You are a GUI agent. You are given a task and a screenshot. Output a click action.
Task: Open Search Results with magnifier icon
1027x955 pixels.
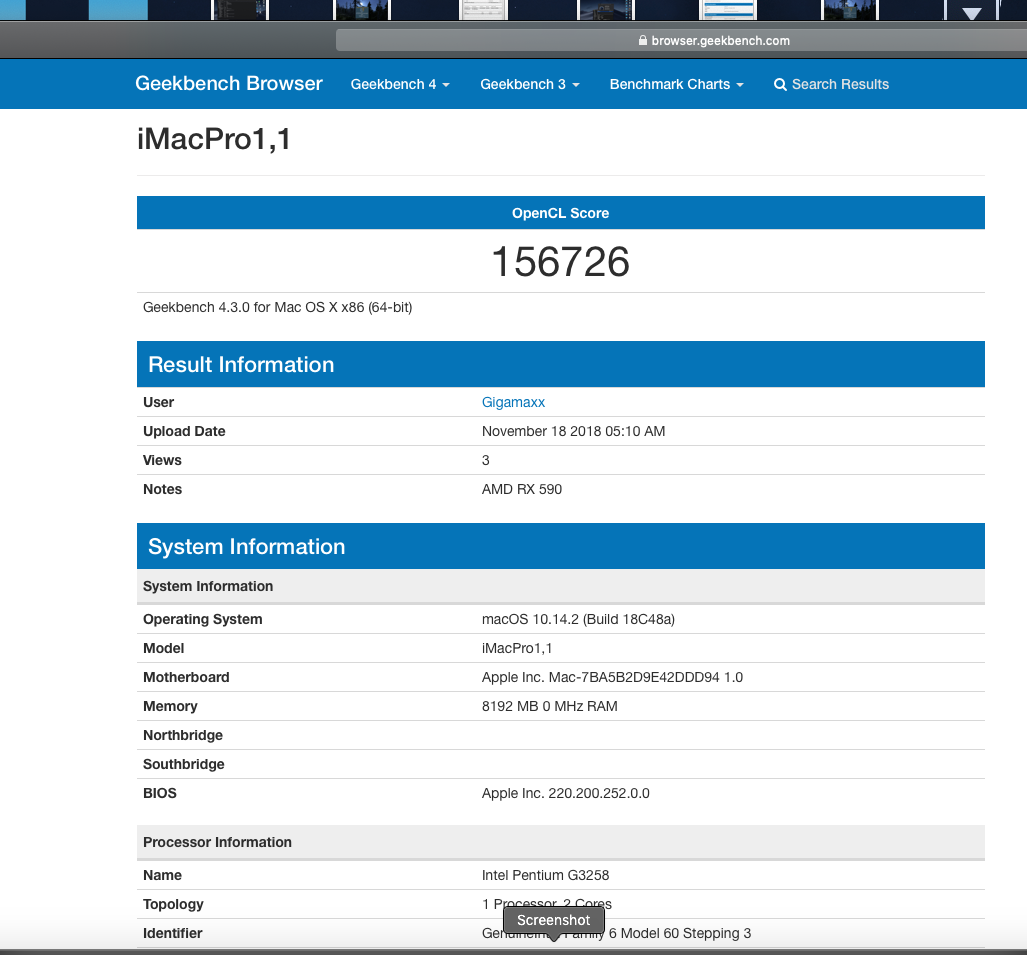(831, 84)
